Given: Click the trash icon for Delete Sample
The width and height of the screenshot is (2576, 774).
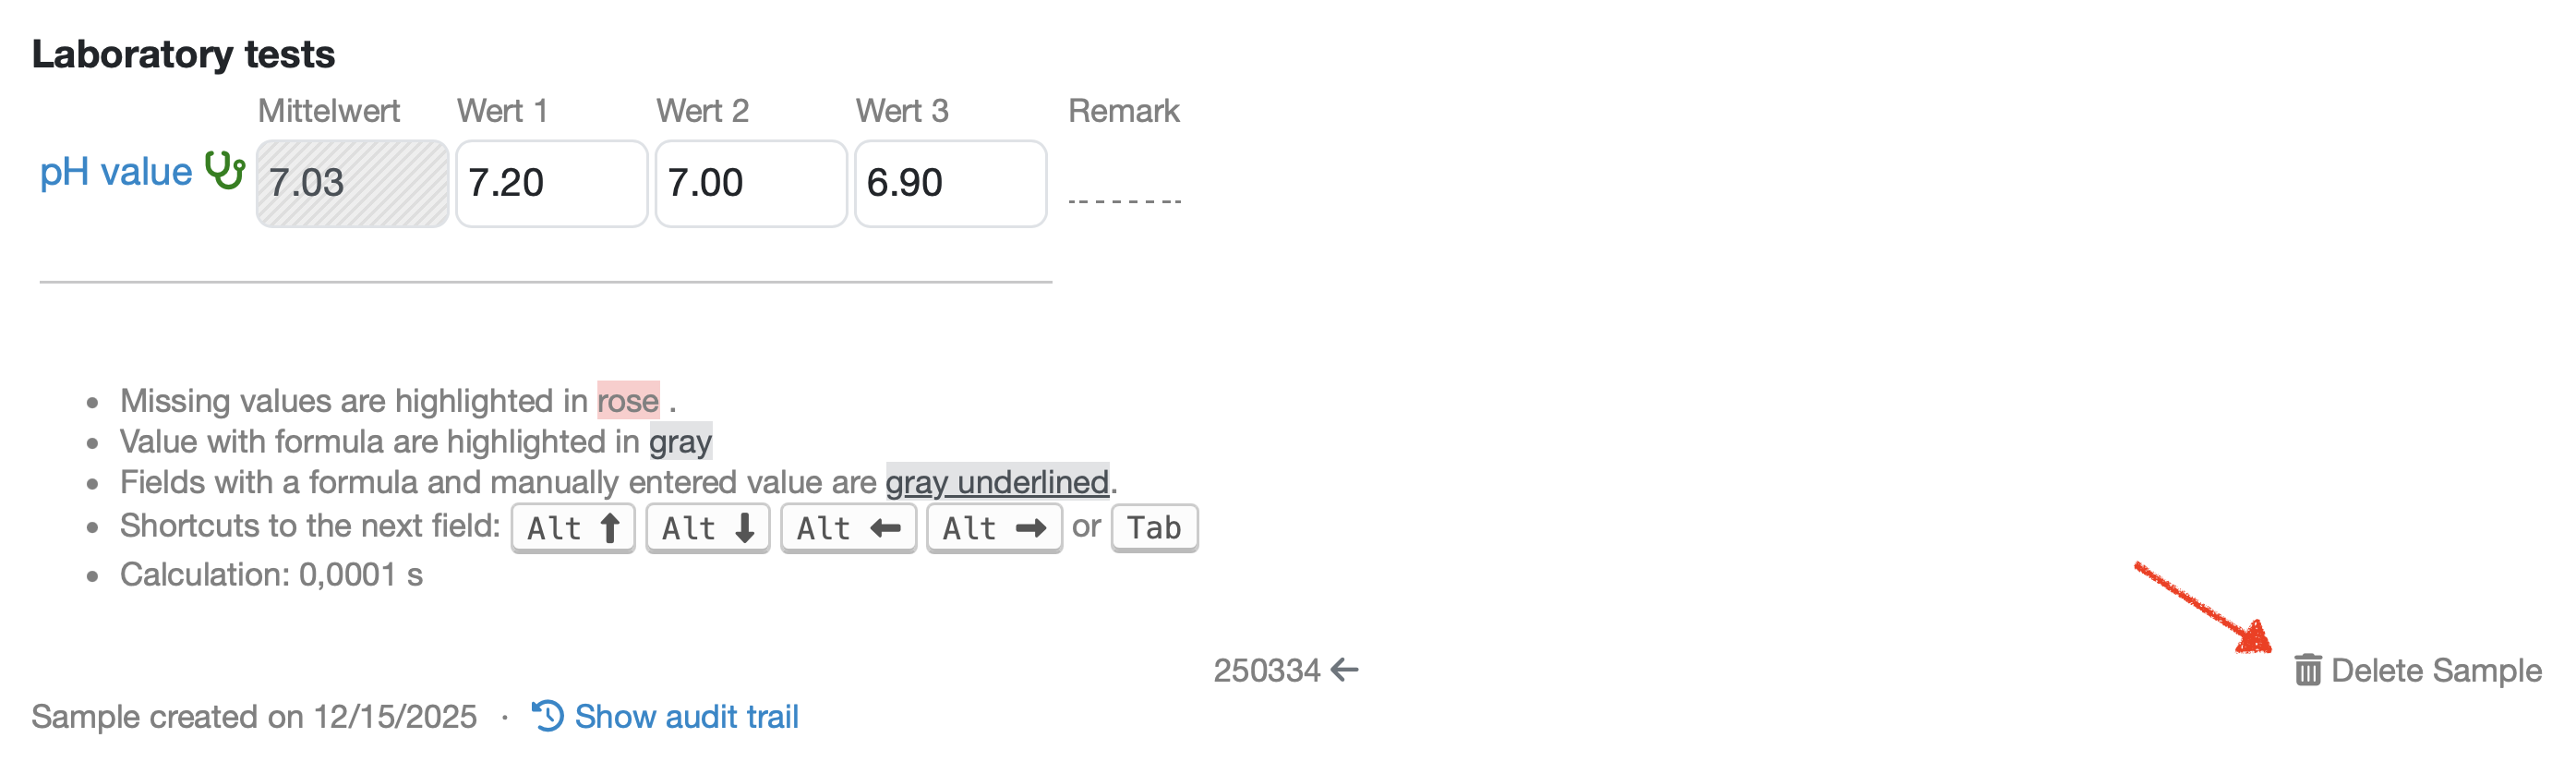Looking at the screenshot, I should [x=2307, y=670].
